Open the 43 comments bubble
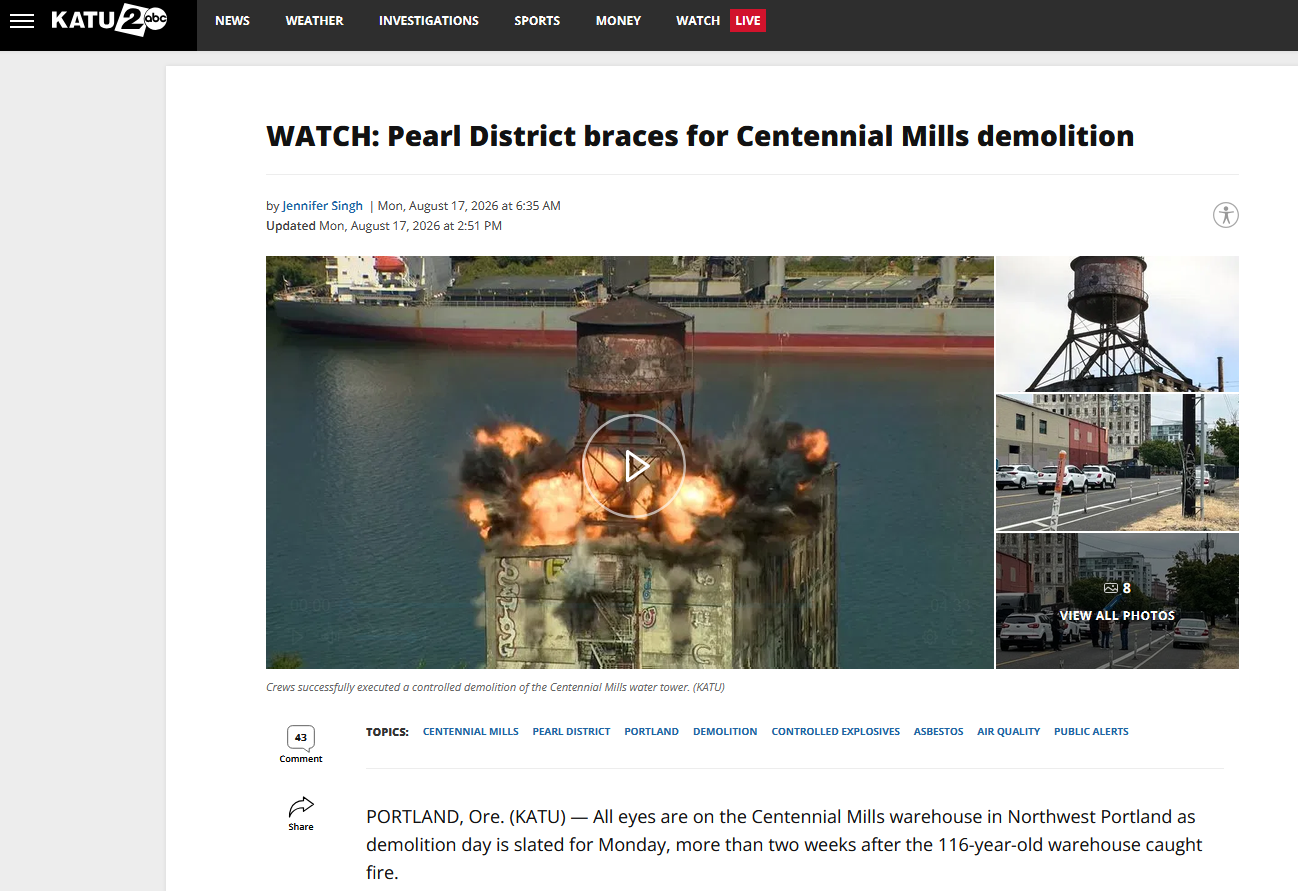This screenshot has width=1298, height=891. point(301,738)
